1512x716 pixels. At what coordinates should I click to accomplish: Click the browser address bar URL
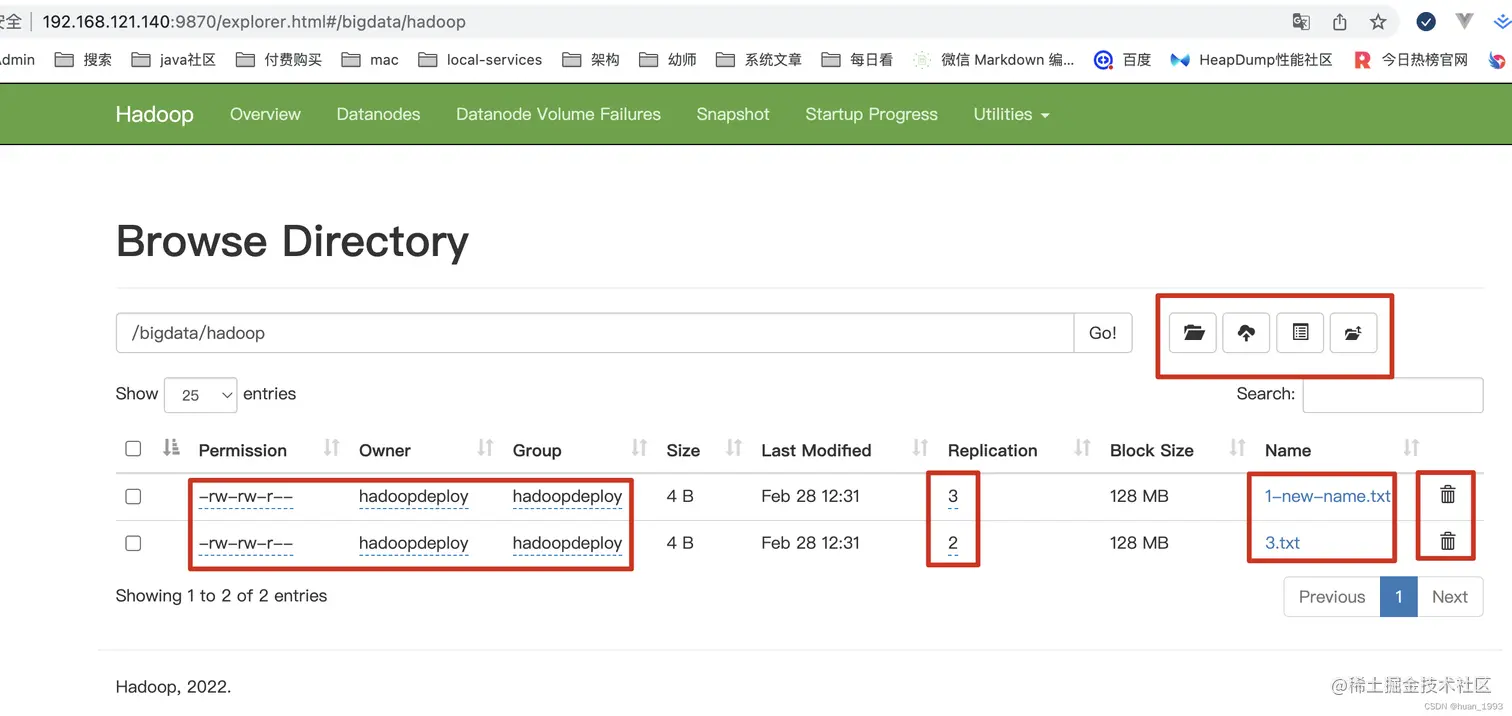click(x=254, y=21)
